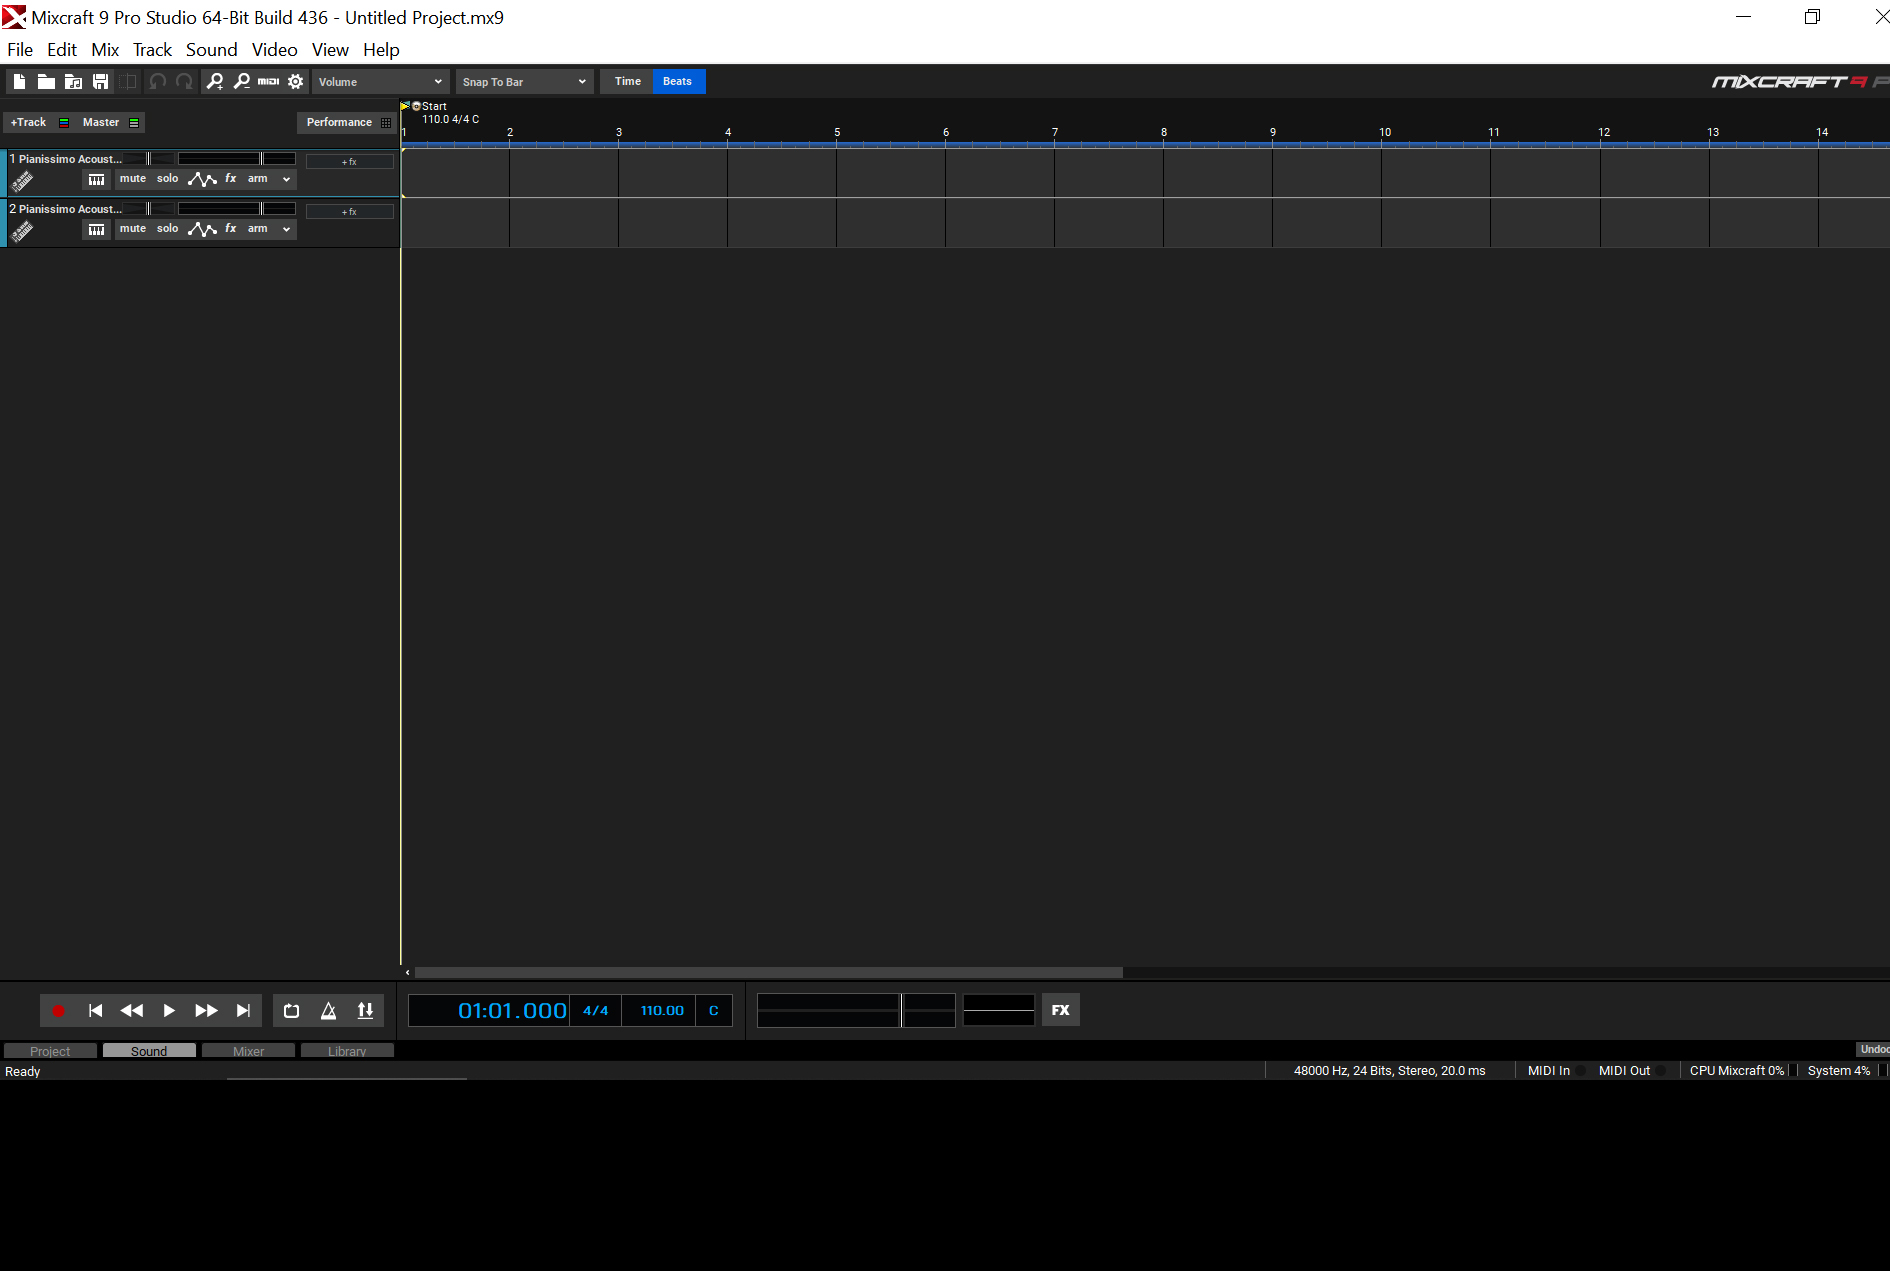Screen dimensions: 1890x1271
Task: Open the project key C selector
Action: [714, 1011]
